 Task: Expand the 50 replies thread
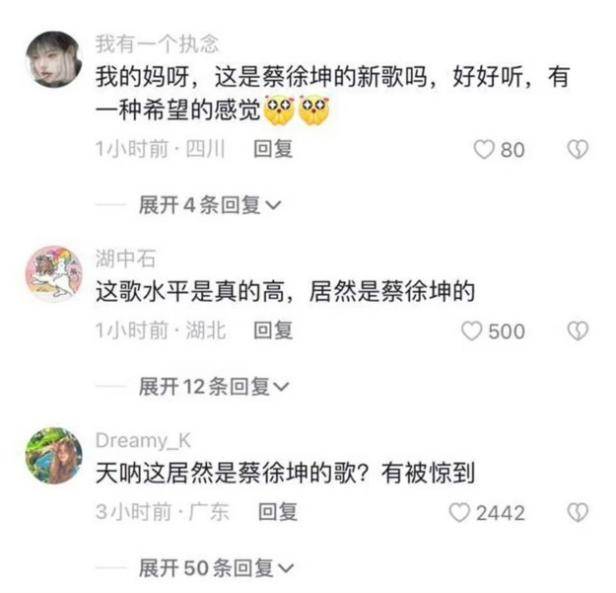[x=216, y=568]
